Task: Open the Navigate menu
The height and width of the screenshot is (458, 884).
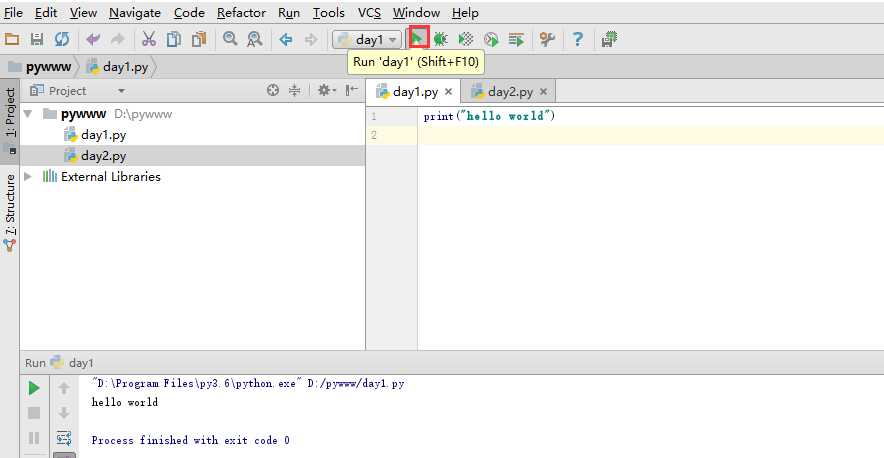Action: click(135, 12)
